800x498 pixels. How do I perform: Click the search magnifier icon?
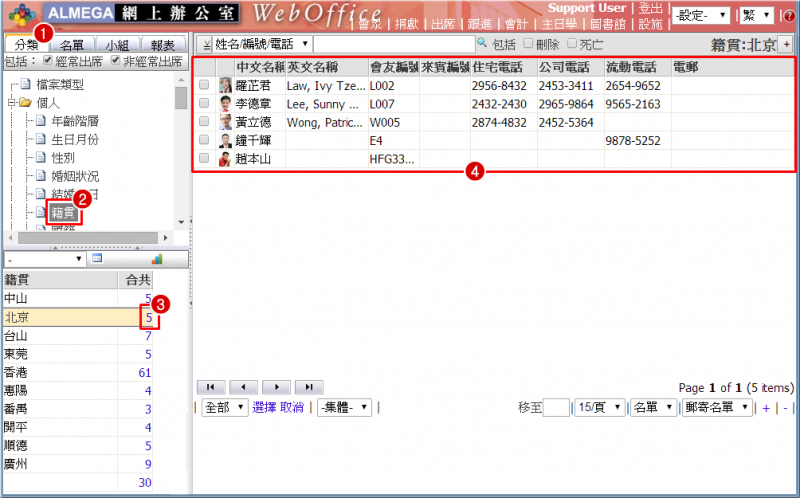[x=482, y=44]
